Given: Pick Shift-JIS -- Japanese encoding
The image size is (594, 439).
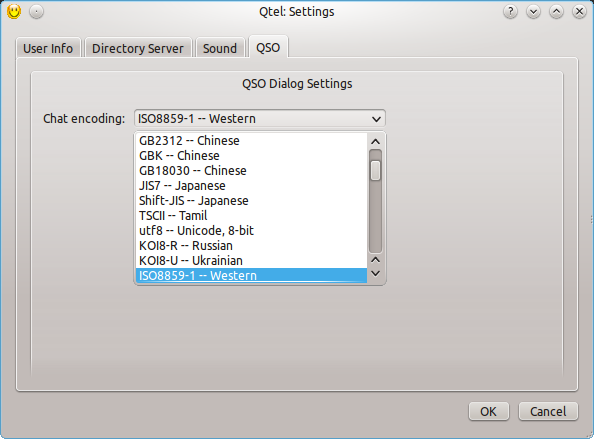Looking at the screenshot, I should pos(251,200).
